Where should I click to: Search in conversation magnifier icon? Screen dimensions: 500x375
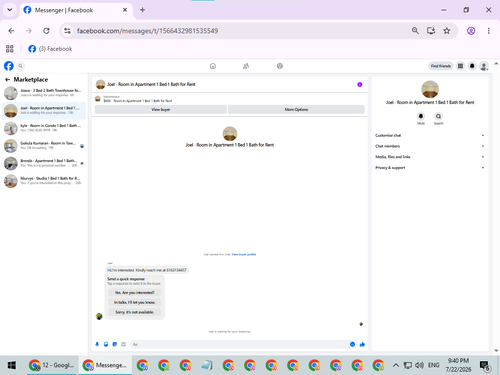(438, 116)
